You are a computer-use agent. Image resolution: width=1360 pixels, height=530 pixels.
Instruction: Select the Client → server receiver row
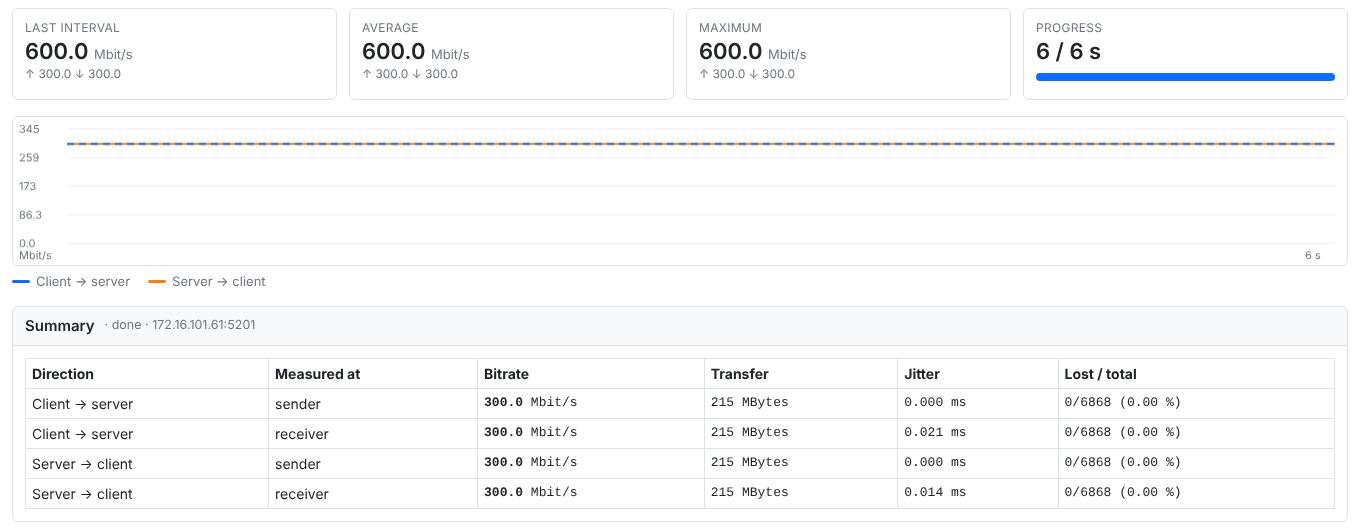[x=680, y=434]
